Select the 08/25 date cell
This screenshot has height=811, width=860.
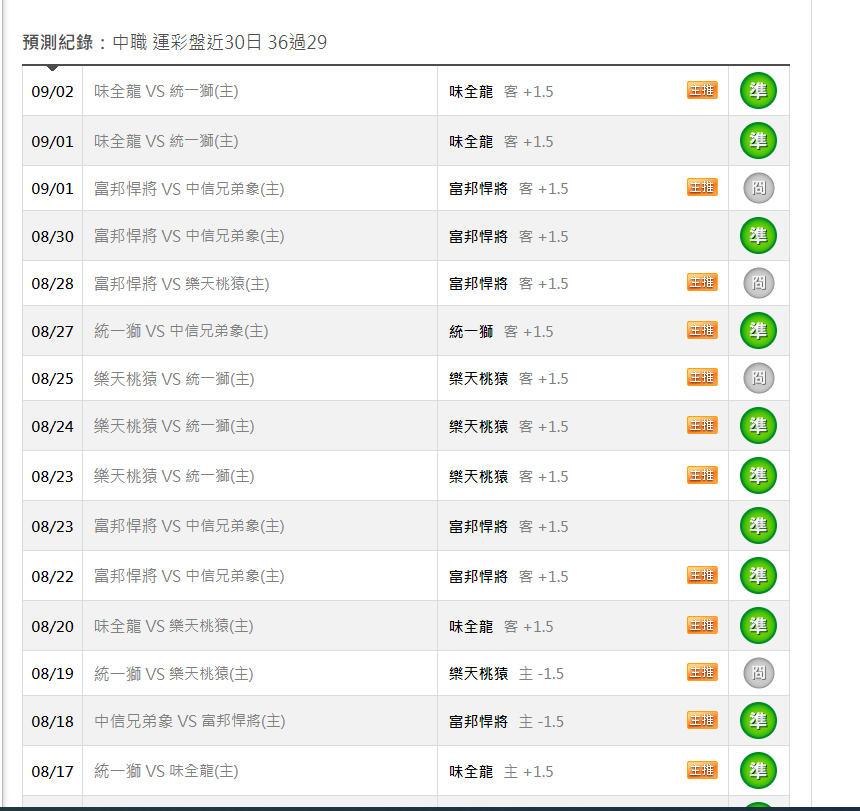53,378
